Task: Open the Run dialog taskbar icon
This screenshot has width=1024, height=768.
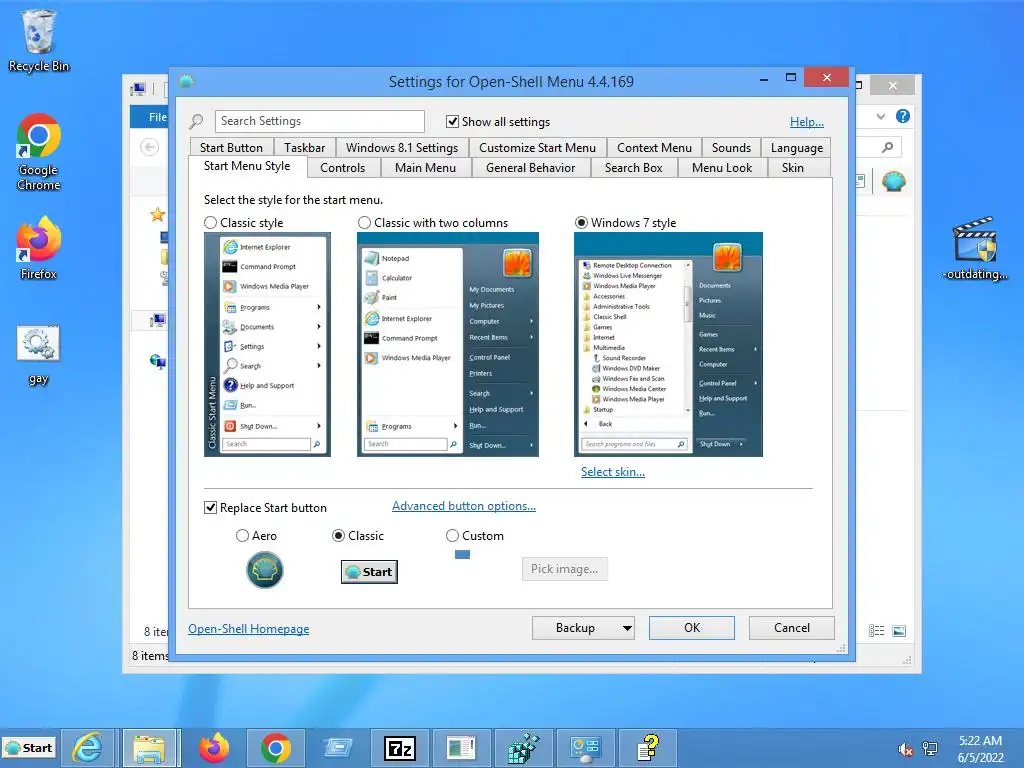Action: (337, 748)
